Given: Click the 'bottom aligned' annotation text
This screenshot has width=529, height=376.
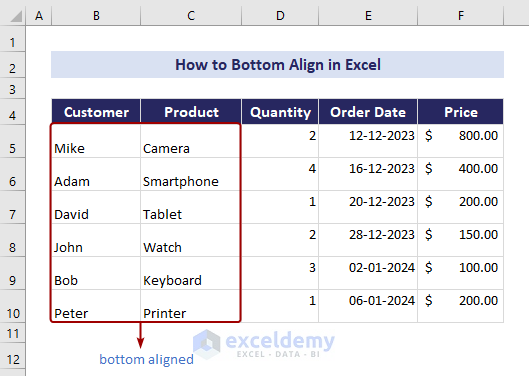Looking at the screenshot, I should (x=146, y=360).
